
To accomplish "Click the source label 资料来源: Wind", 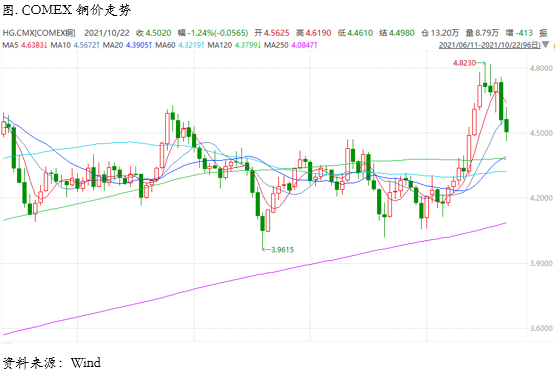I will click(52, 363).
